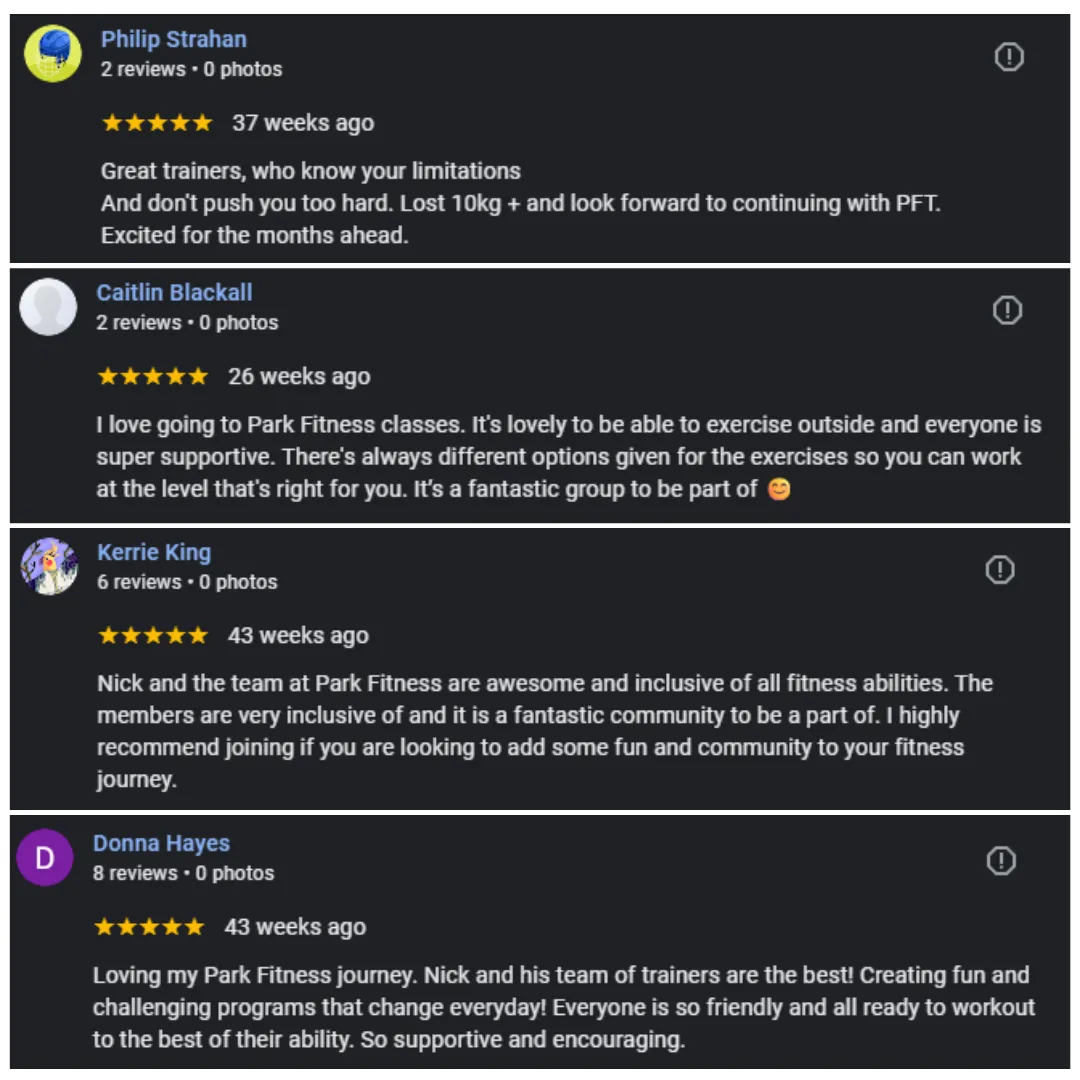1080x1080 pixels.
Task: Click "2 reviews · 0 photos" under Philip Strahan
Action: pos(191,69)
